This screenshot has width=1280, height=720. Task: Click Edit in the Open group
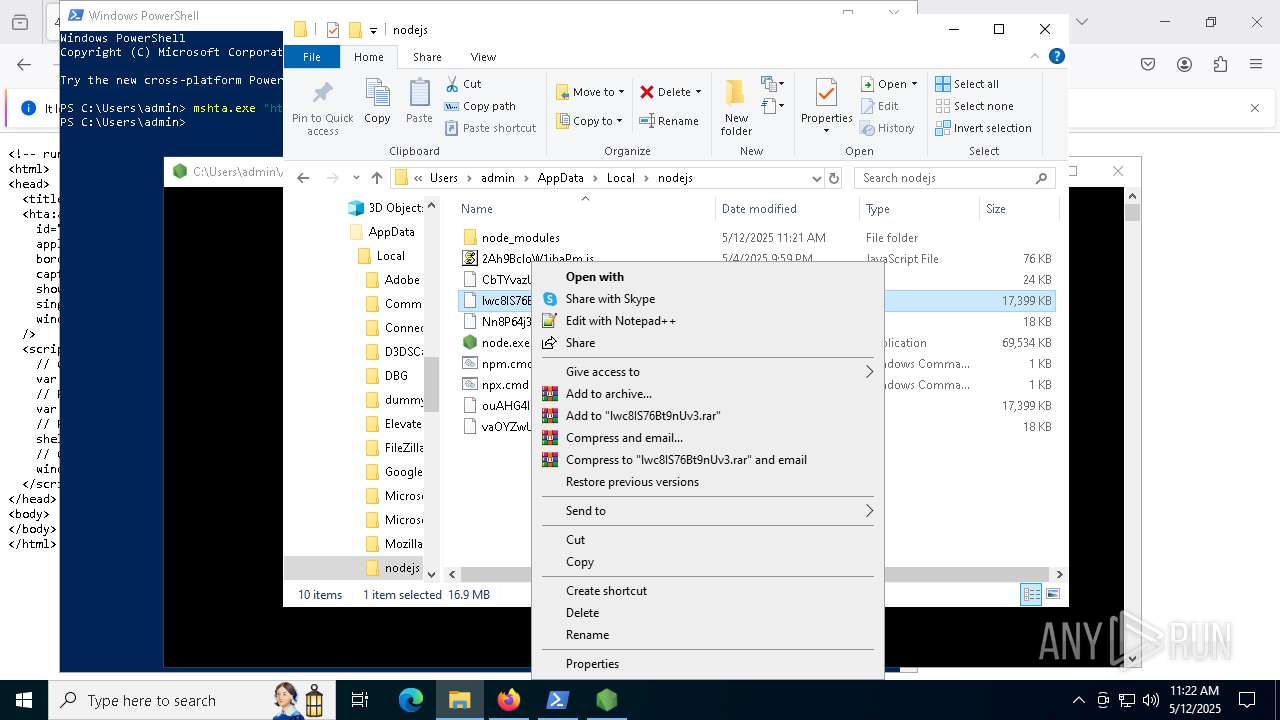[x=879, y=106]
